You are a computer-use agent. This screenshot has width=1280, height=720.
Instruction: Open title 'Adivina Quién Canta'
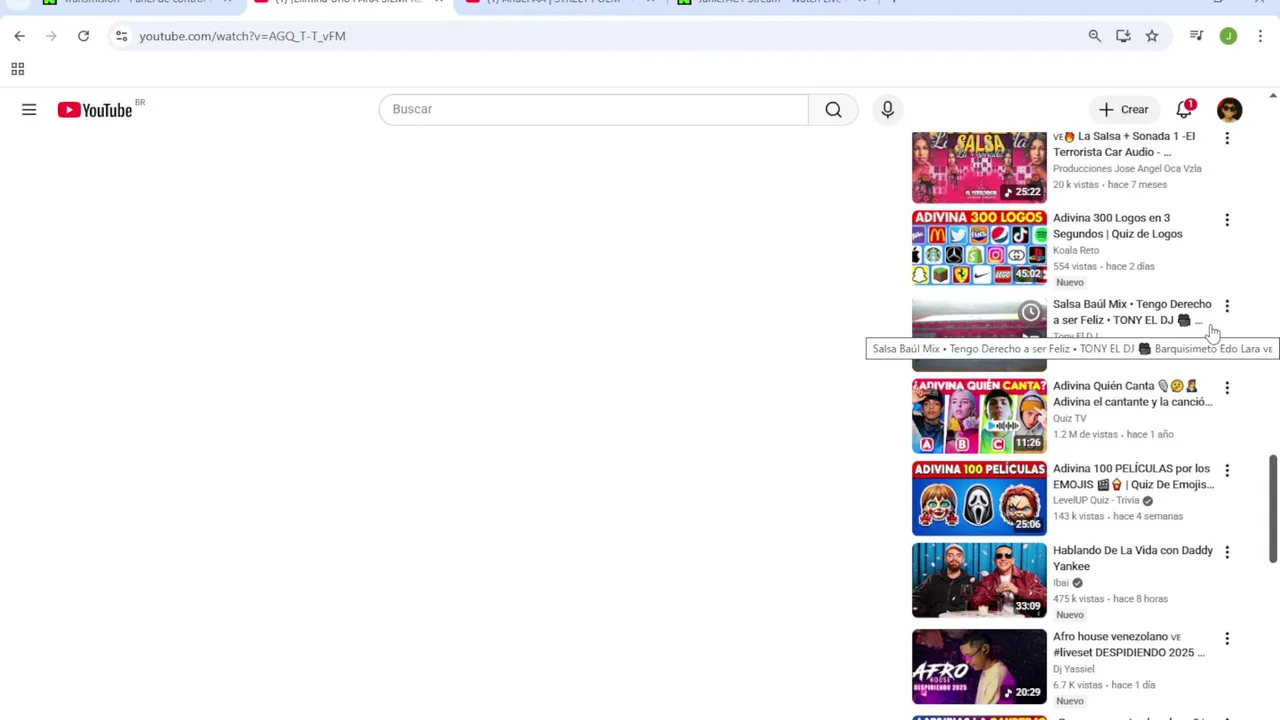point(1133,394)
